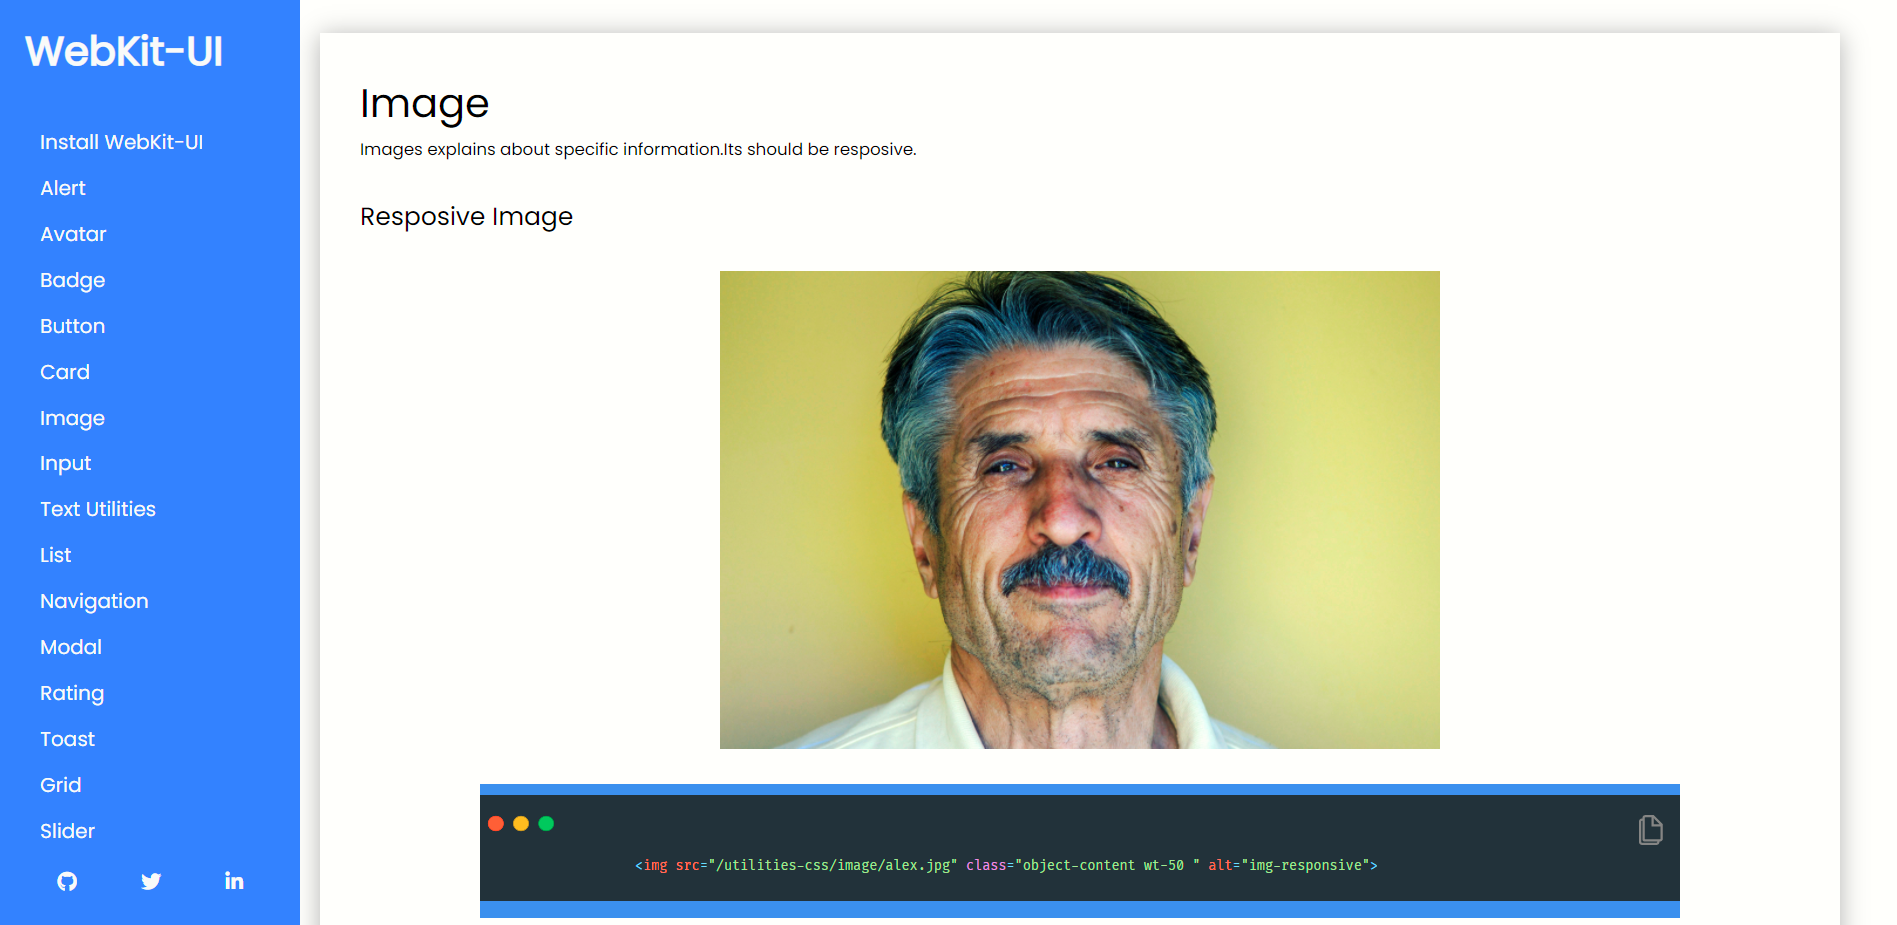Open the Card documentation

coord(65,372)
